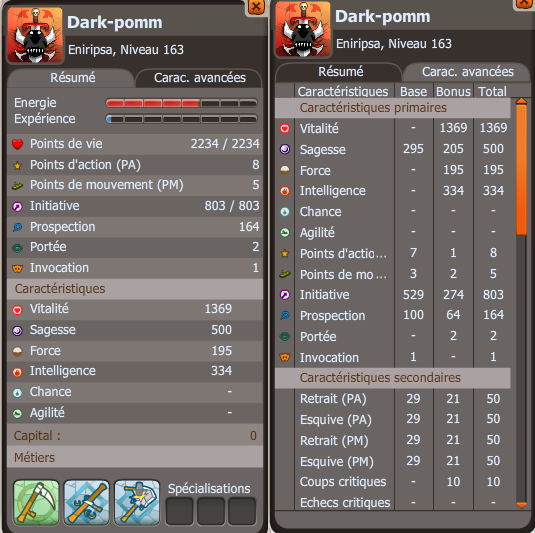Click the first empty Spécialisations slot

click(179, 511)
